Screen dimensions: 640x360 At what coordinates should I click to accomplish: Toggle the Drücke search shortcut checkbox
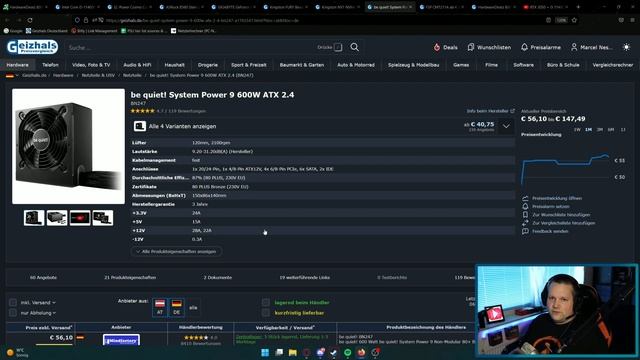[338, 47]
